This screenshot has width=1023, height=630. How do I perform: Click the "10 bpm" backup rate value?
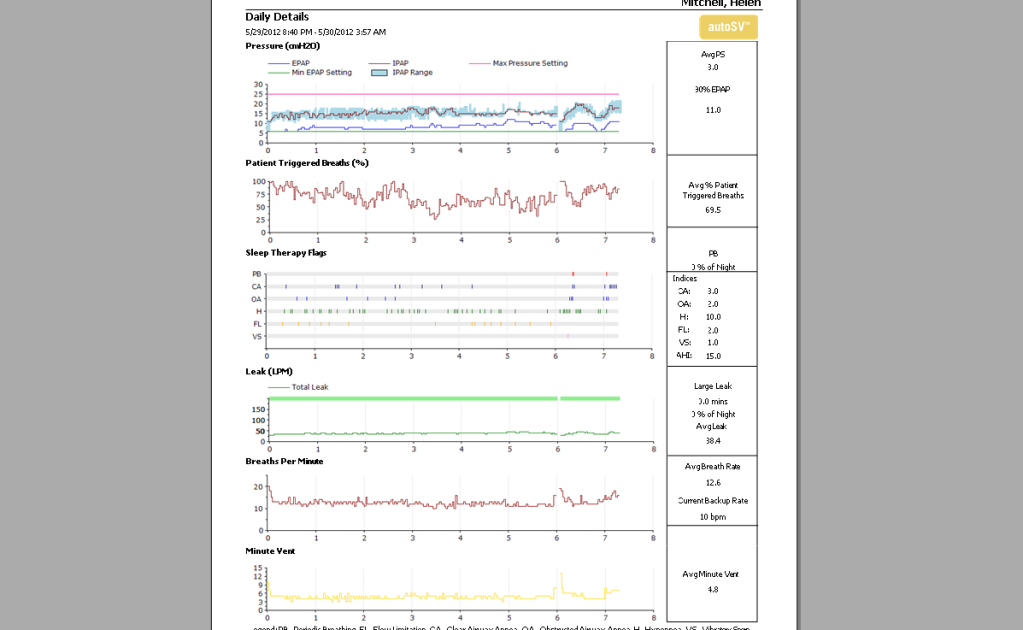[x=712, y=517]
